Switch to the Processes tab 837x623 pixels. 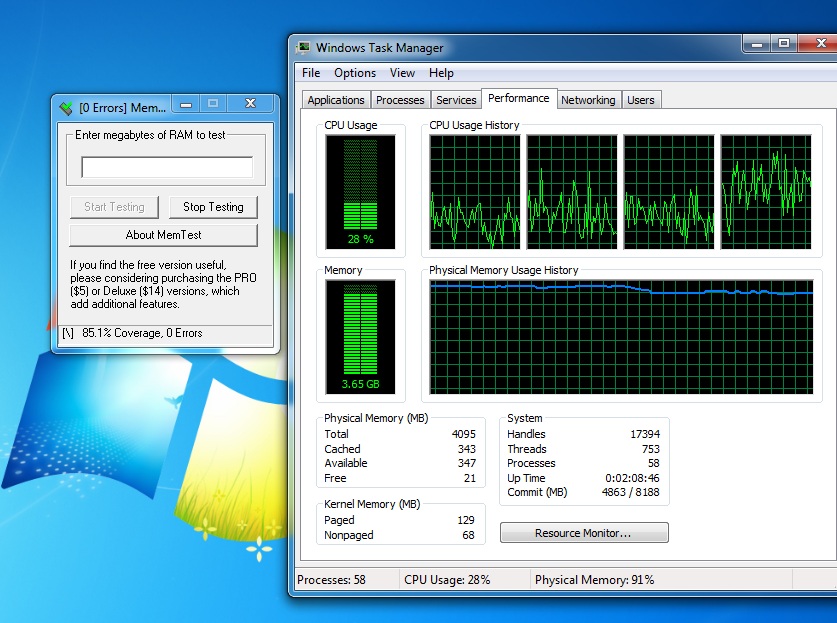(x=400, y=100)
